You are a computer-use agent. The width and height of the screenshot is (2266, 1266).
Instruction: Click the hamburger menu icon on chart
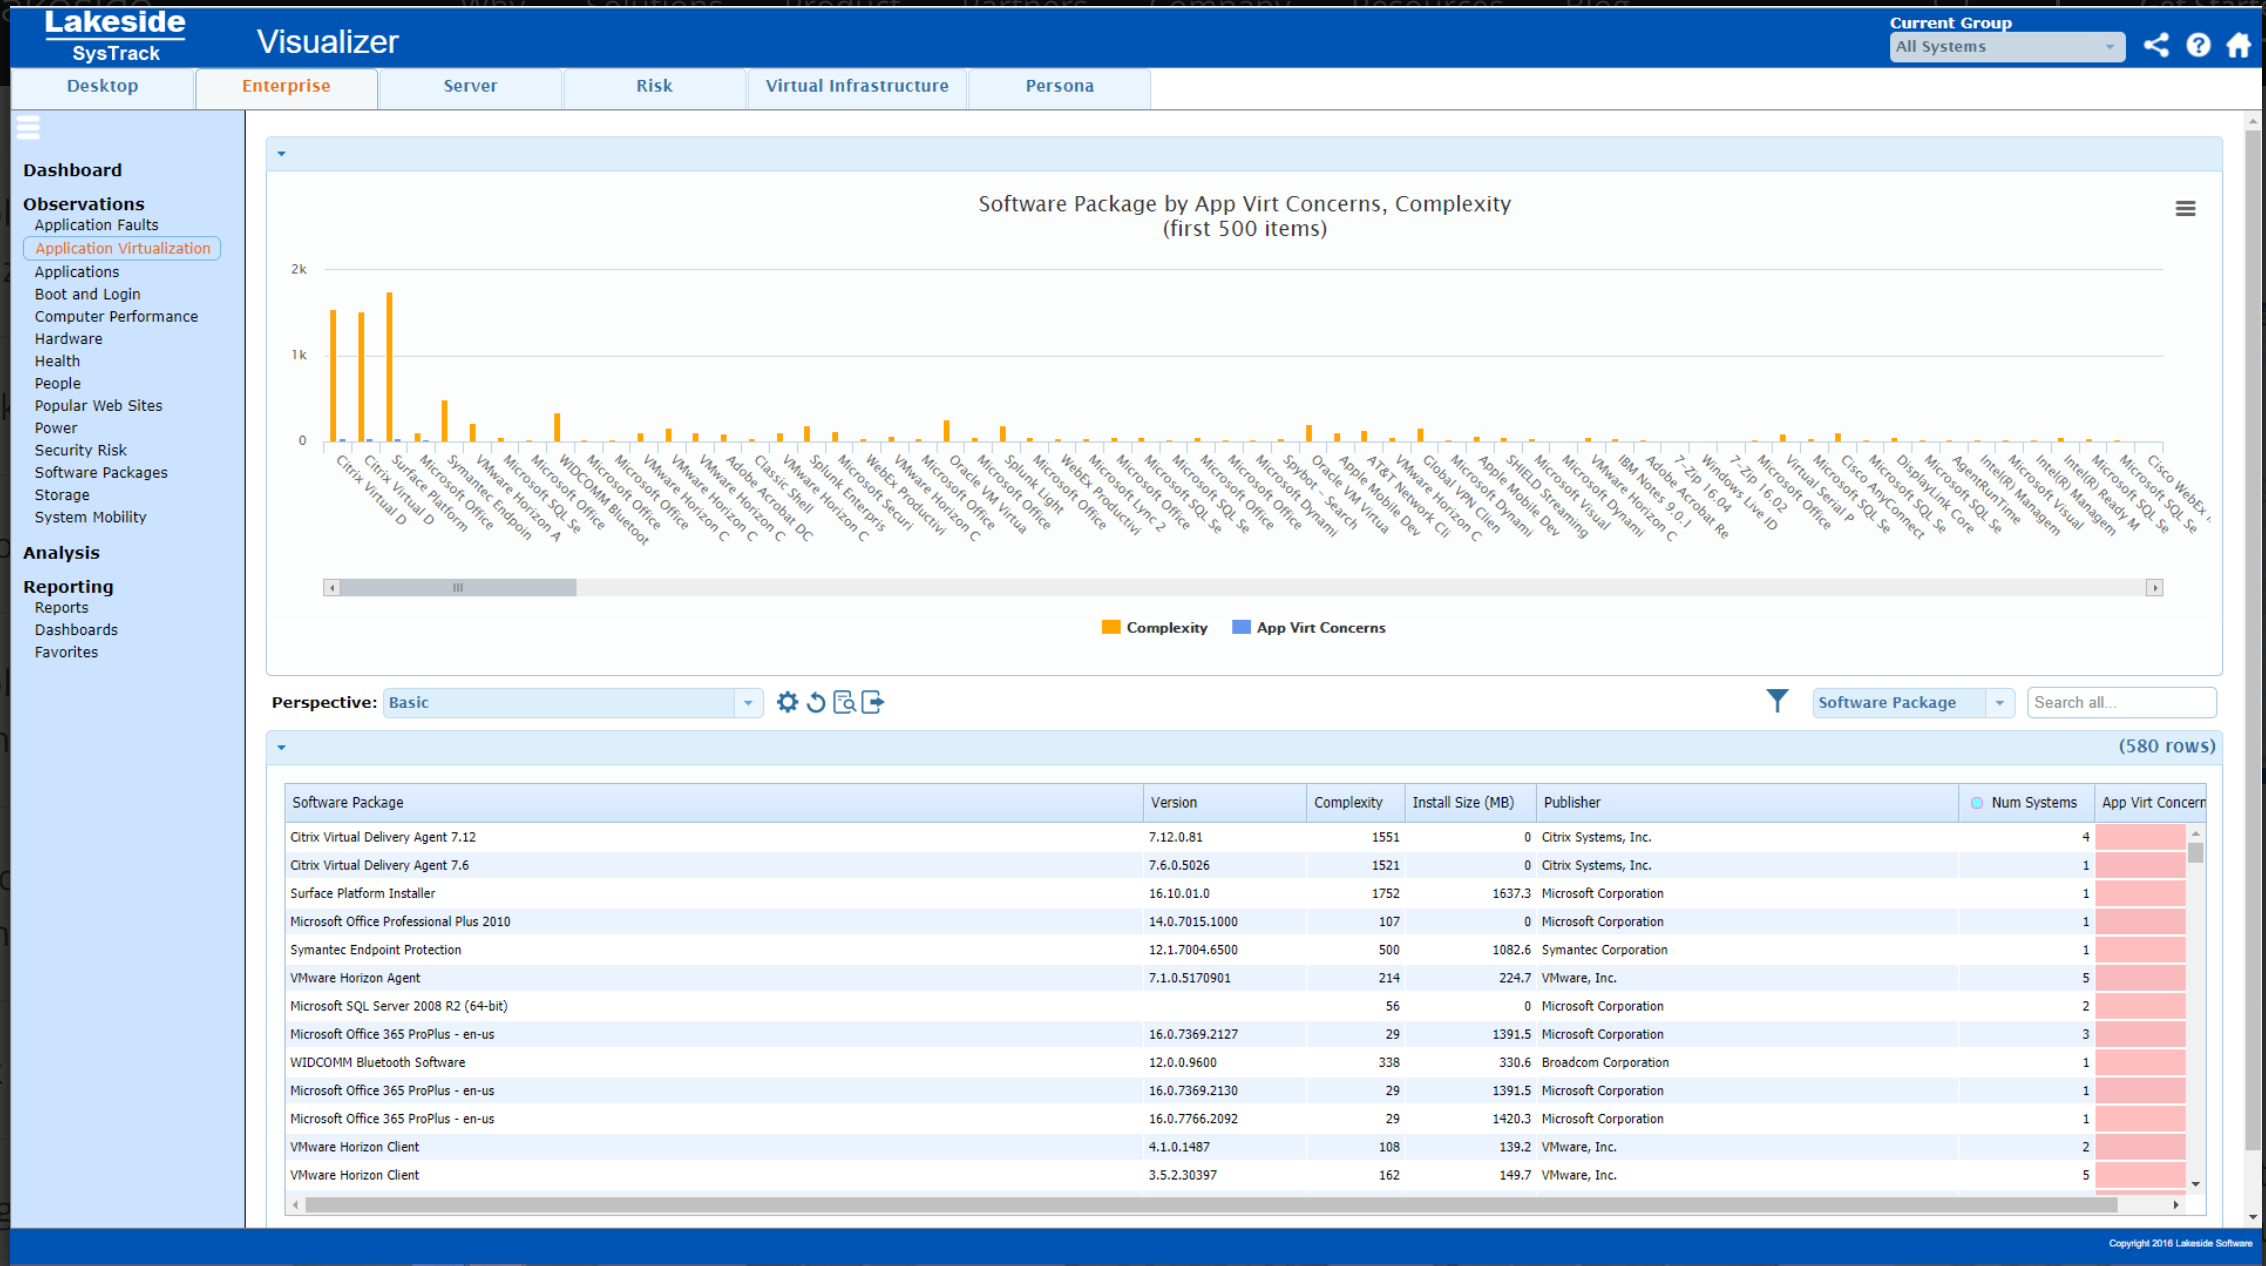[x=2185, y=209]
